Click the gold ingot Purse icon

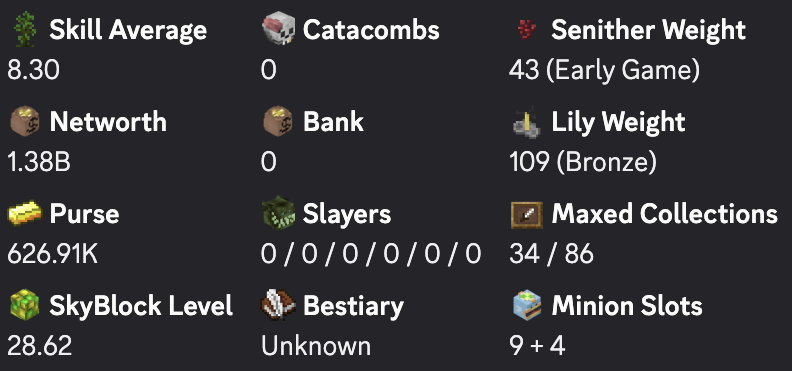point(25,214)
